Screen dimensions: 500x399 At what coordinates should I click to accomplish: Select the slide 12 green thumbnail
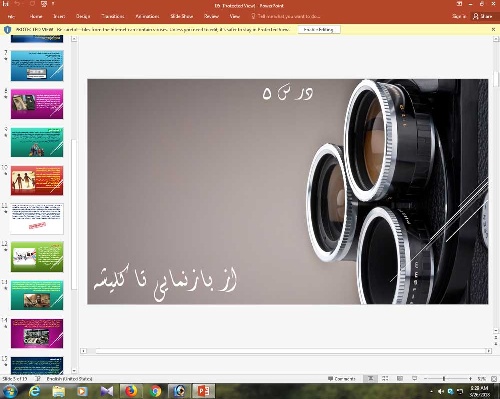pyautogui.click(x=37, y=257)
